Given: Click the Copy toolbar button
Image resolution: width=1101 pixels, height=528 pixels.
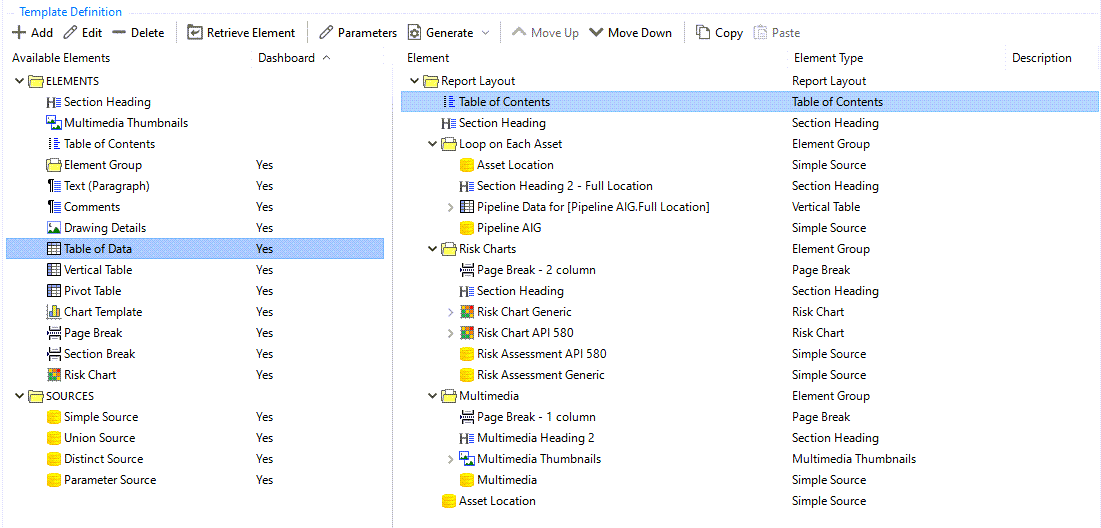Looking at the screenshot, I should coord(720,33).
